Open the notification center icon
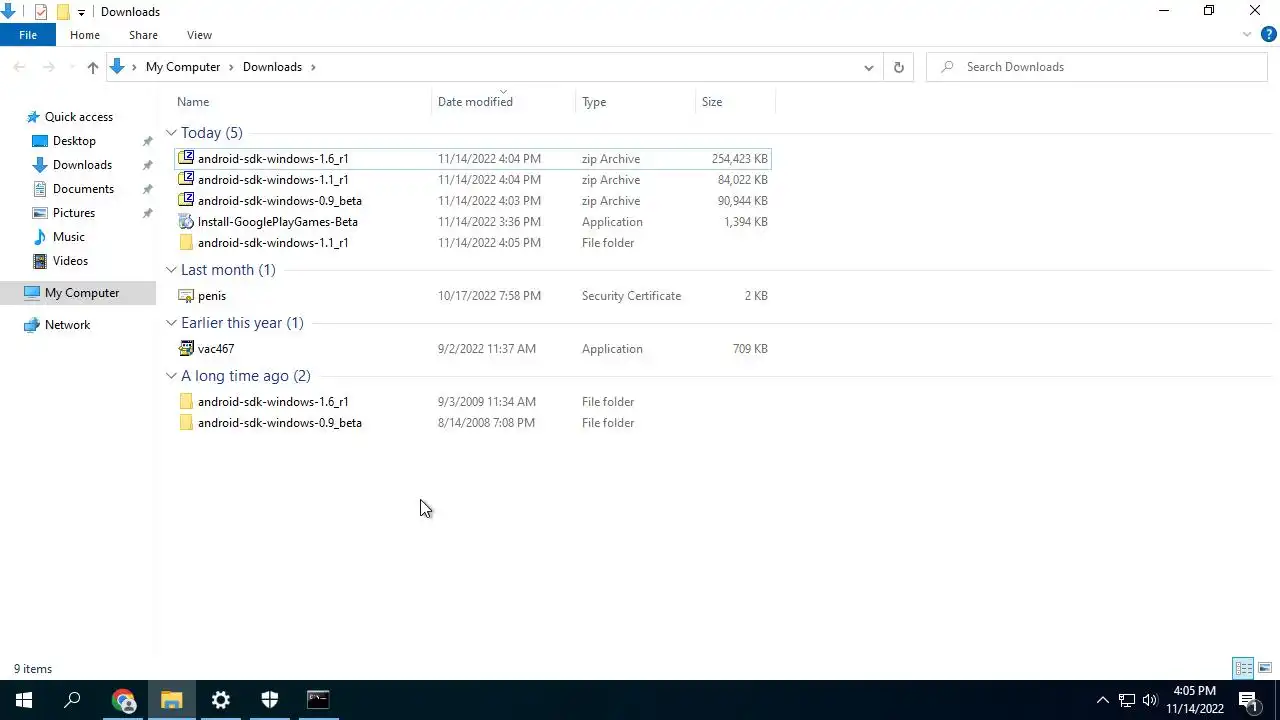The height and width of the screenshot is (720, 1280). 1248,700
